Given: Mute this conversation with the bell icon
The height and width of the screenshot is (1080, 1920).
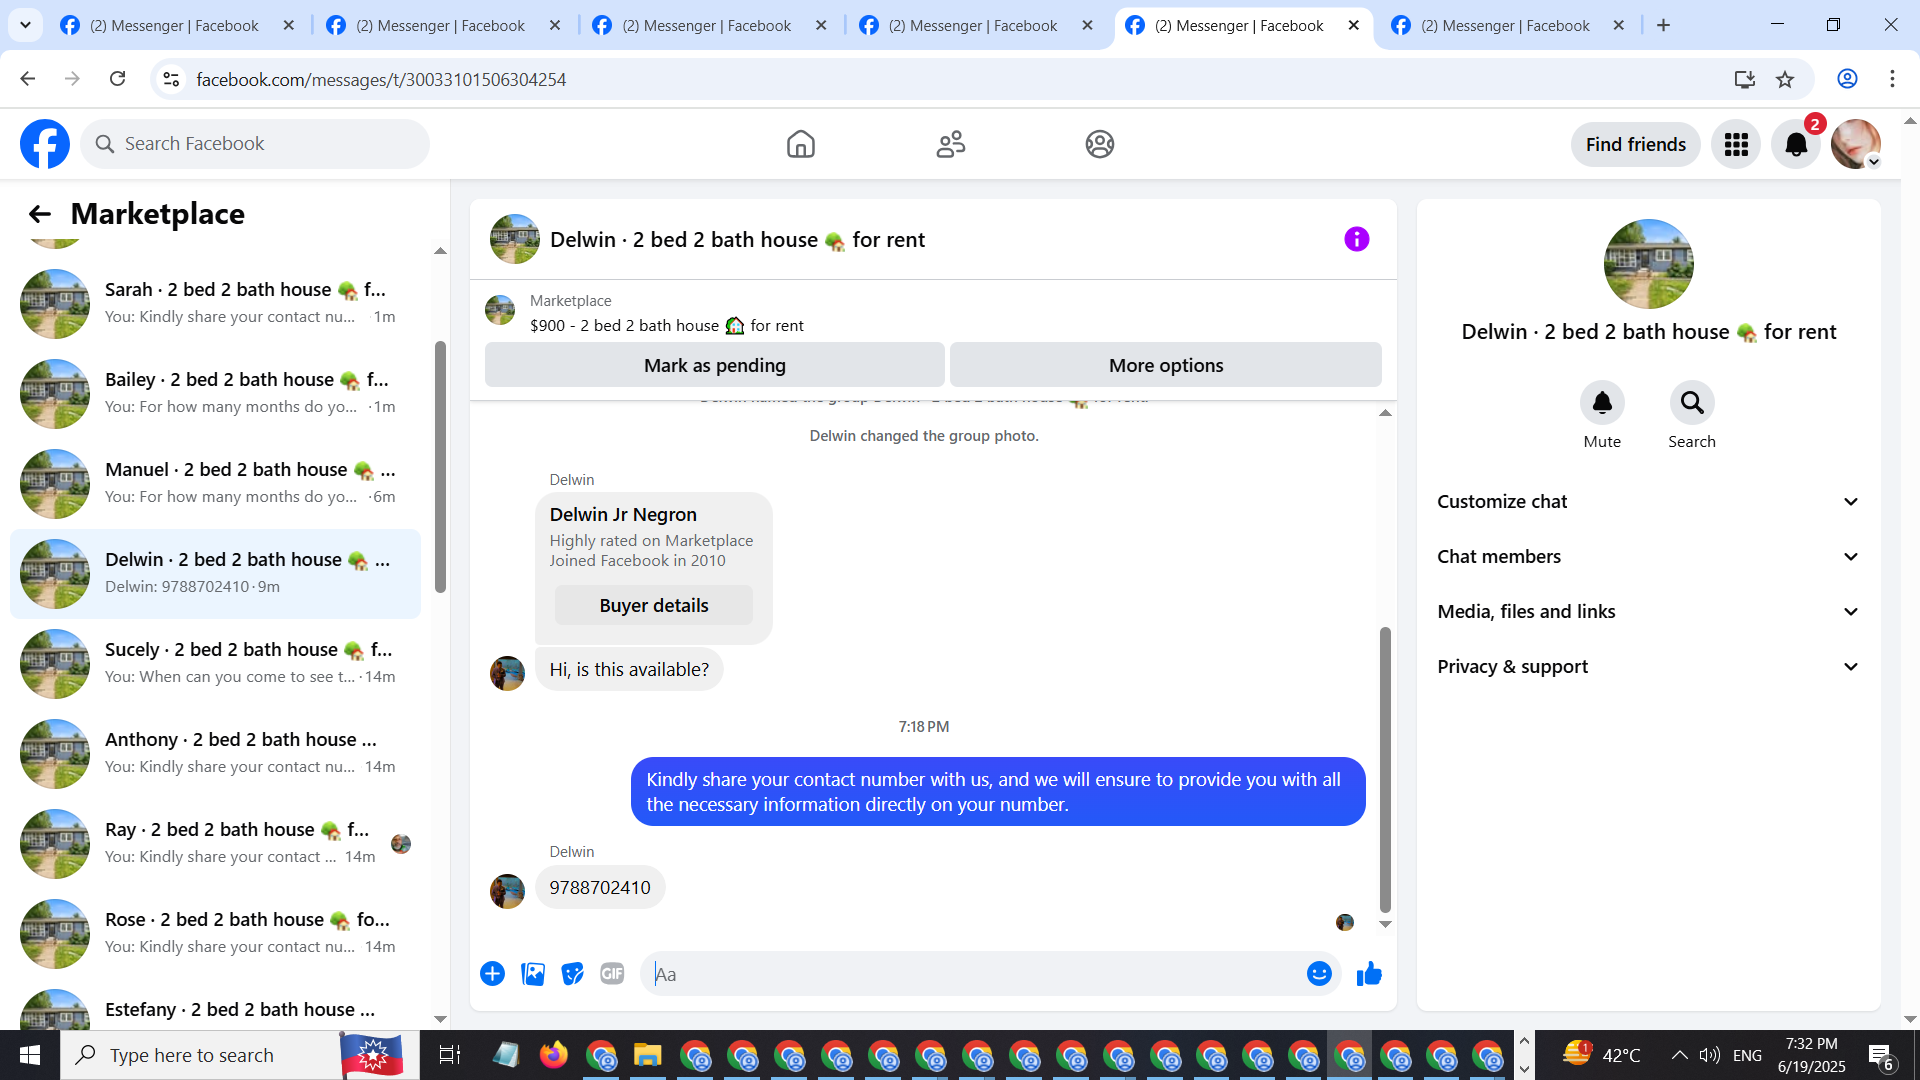Looking at the screenshot, I should [x=1602, y=403].
